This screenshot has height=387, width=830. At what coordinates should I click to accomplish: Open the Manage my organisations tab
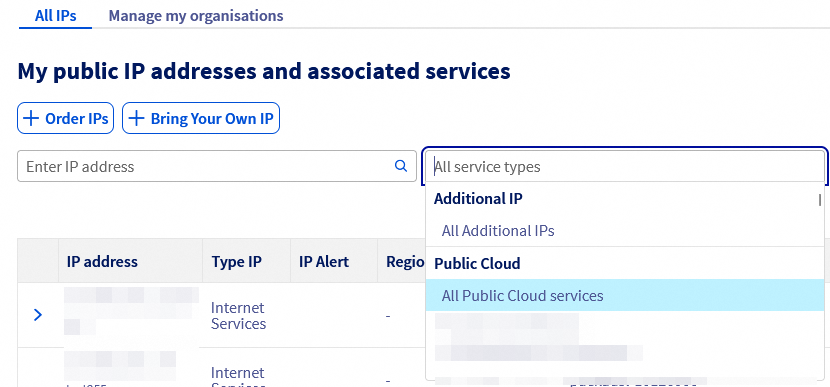196,15
